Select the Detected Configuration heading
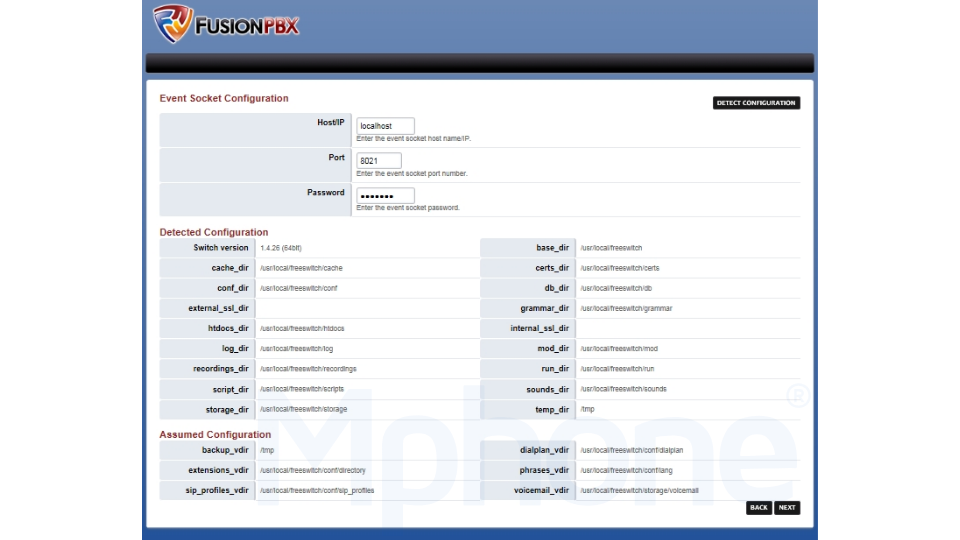Screen dimensions: 960x540 pos(214,232)
